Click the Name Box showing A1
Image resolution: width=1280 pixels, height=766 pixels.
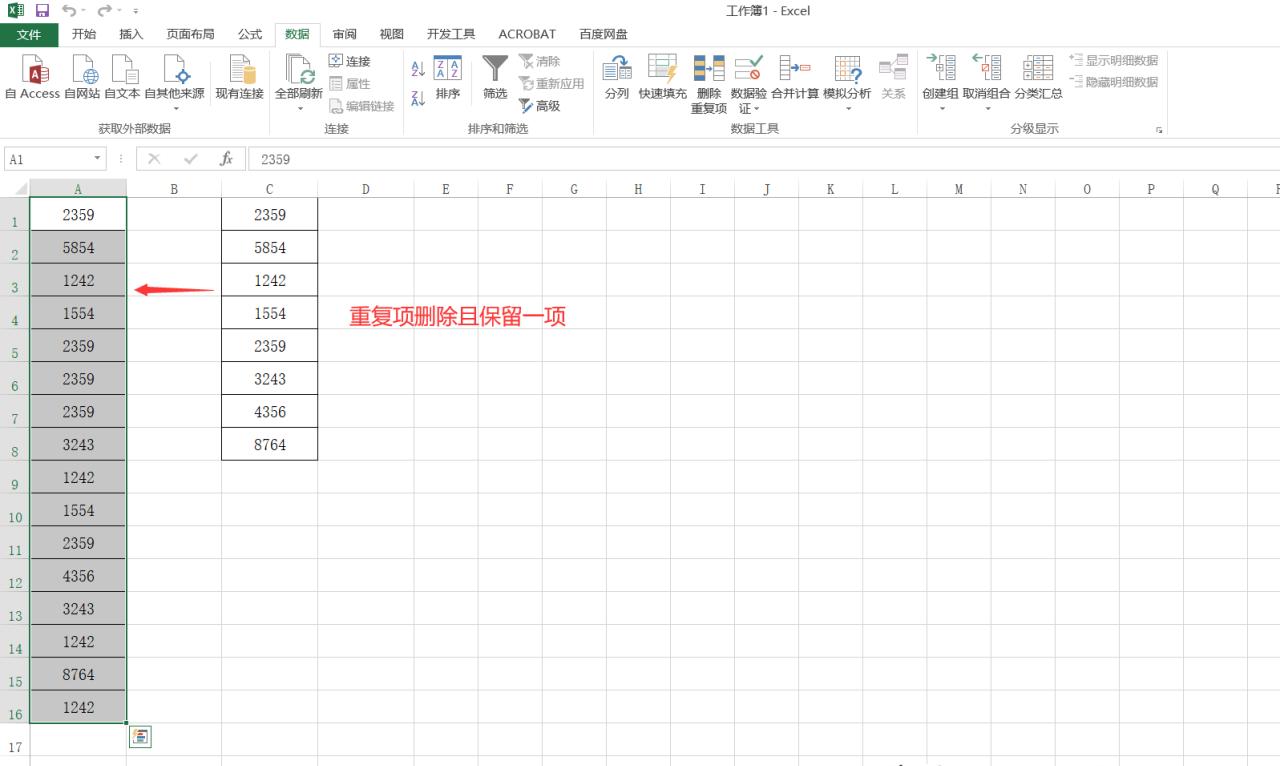point(47,159)
